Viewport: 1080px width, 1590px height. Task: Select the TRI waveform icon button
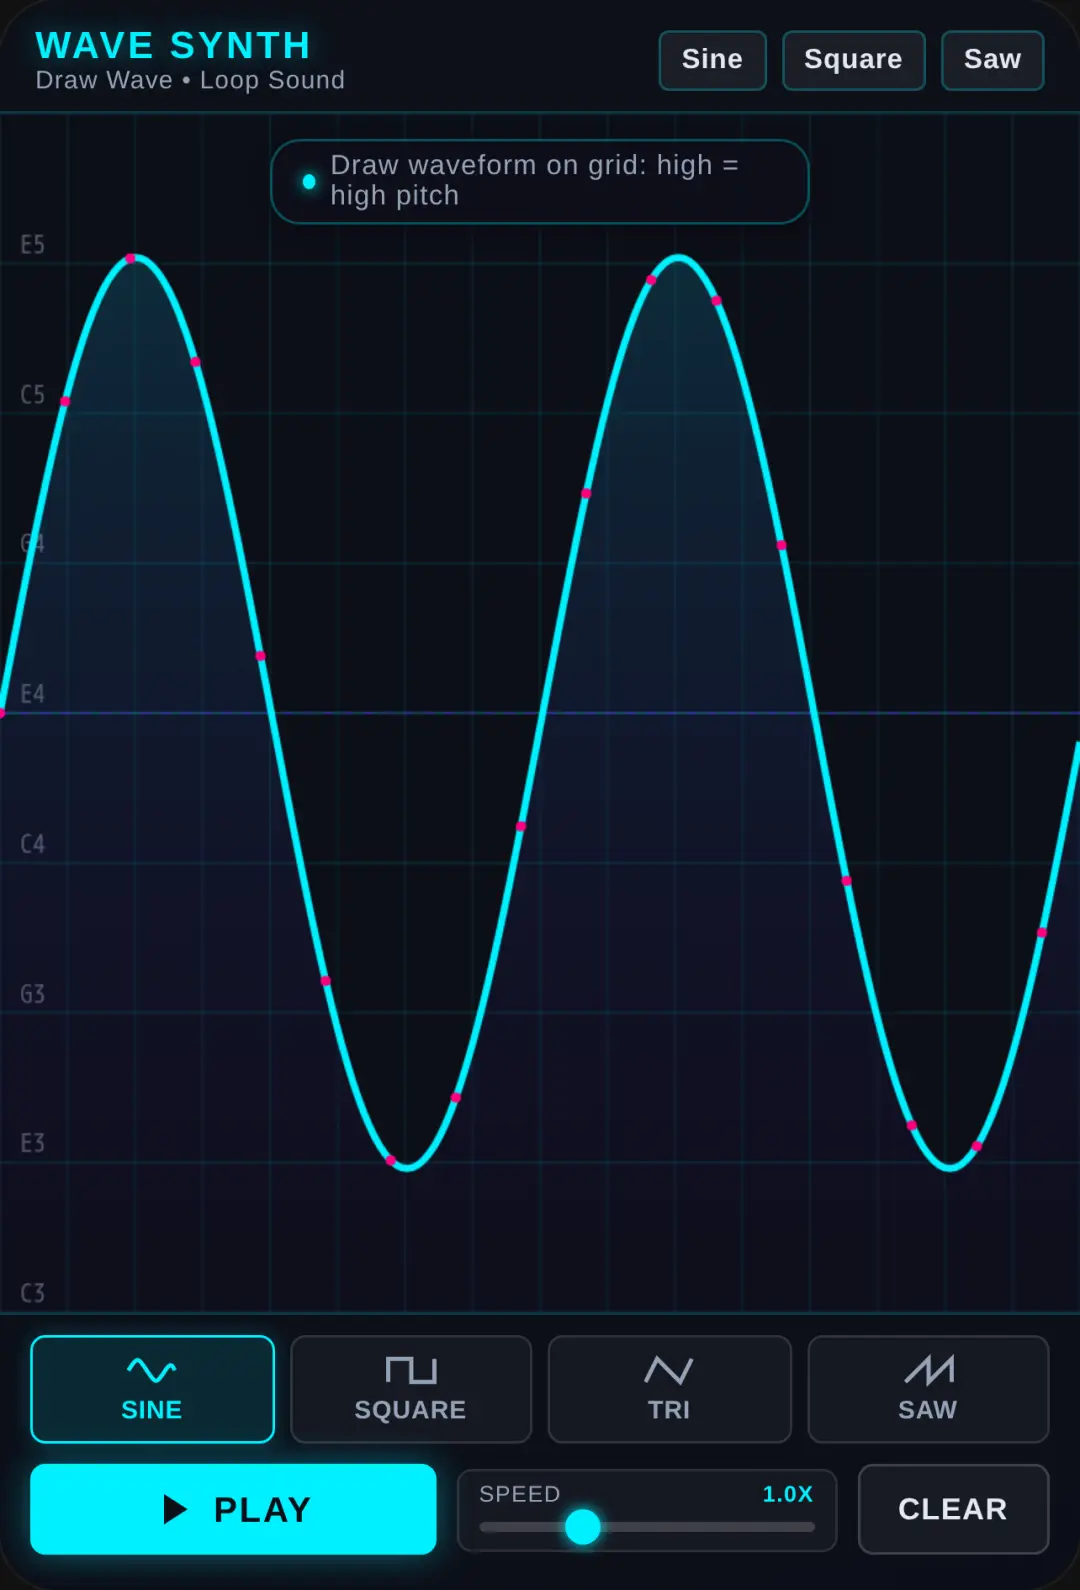tap(669, 1389)
